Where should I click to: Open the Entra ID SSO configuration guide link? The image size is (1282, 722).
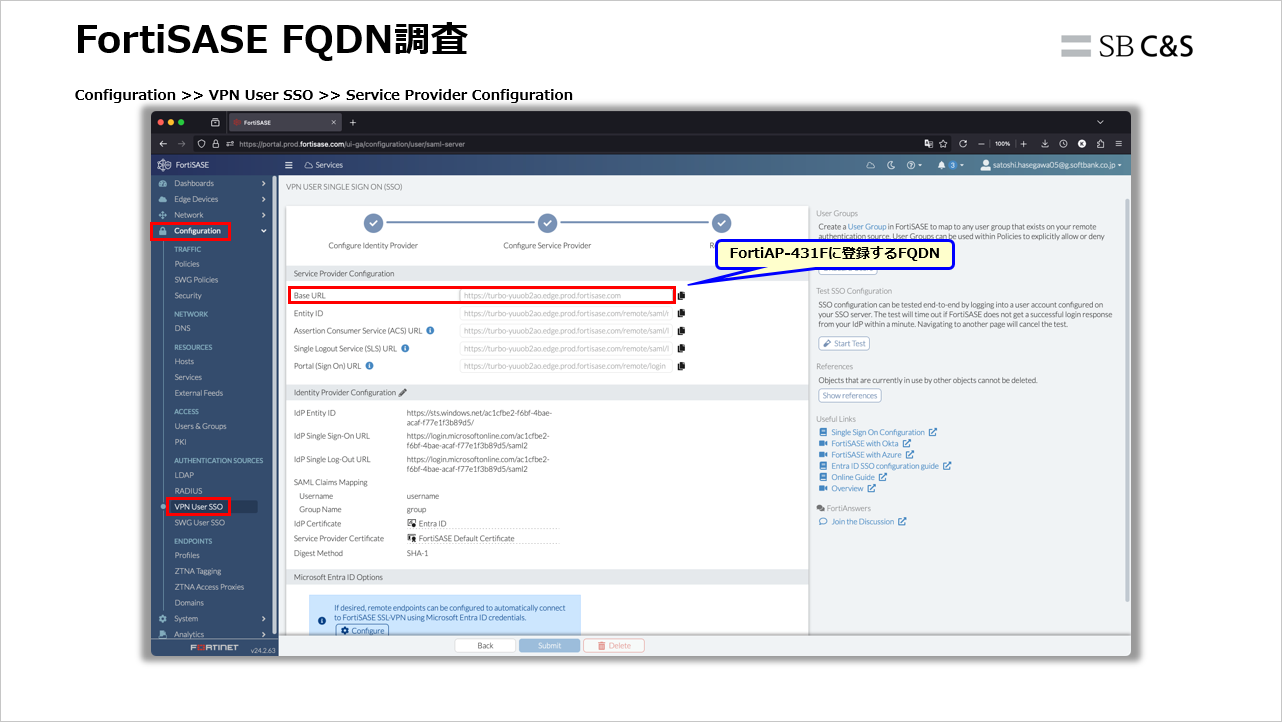884,466
